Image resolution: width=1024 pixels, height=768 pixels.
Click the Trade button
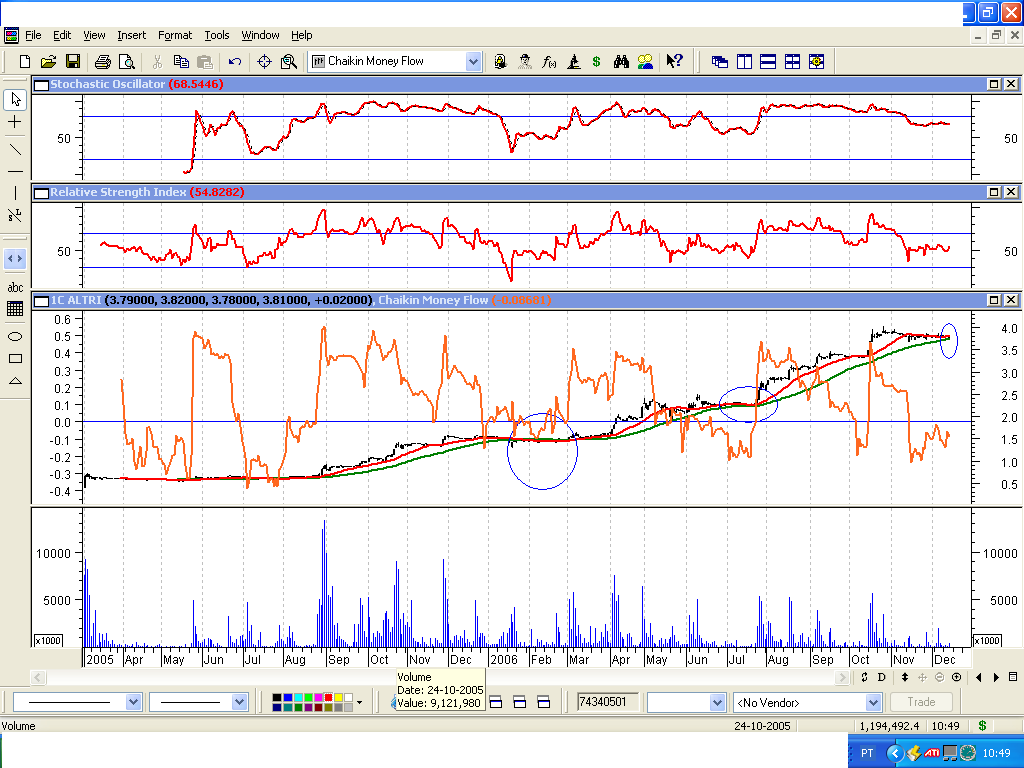[921, 702]
